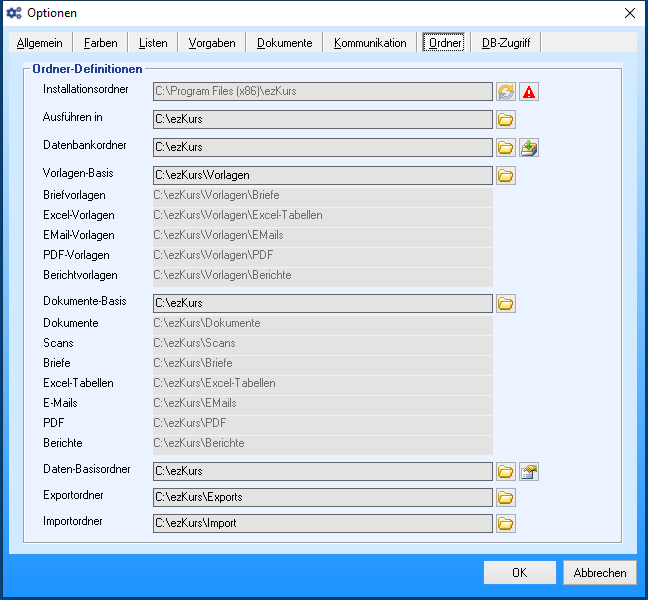Confirm settings with the OK button

click(x=519, y=573)
